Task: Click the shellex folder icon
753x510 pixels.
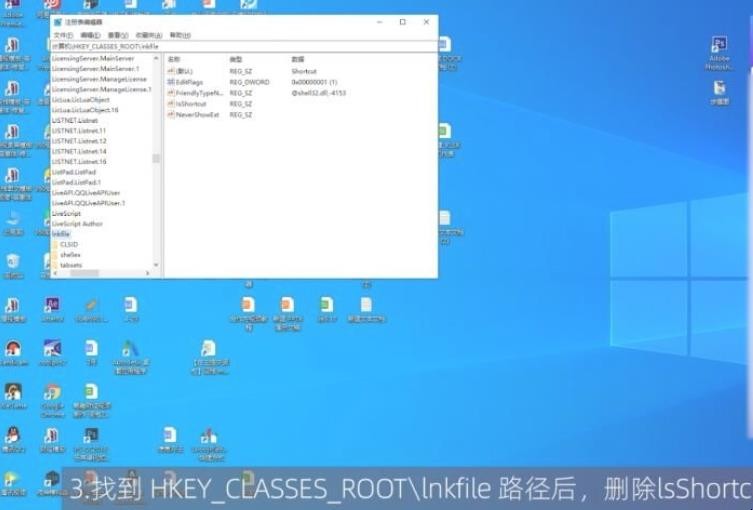Action: tap(55, 255)
